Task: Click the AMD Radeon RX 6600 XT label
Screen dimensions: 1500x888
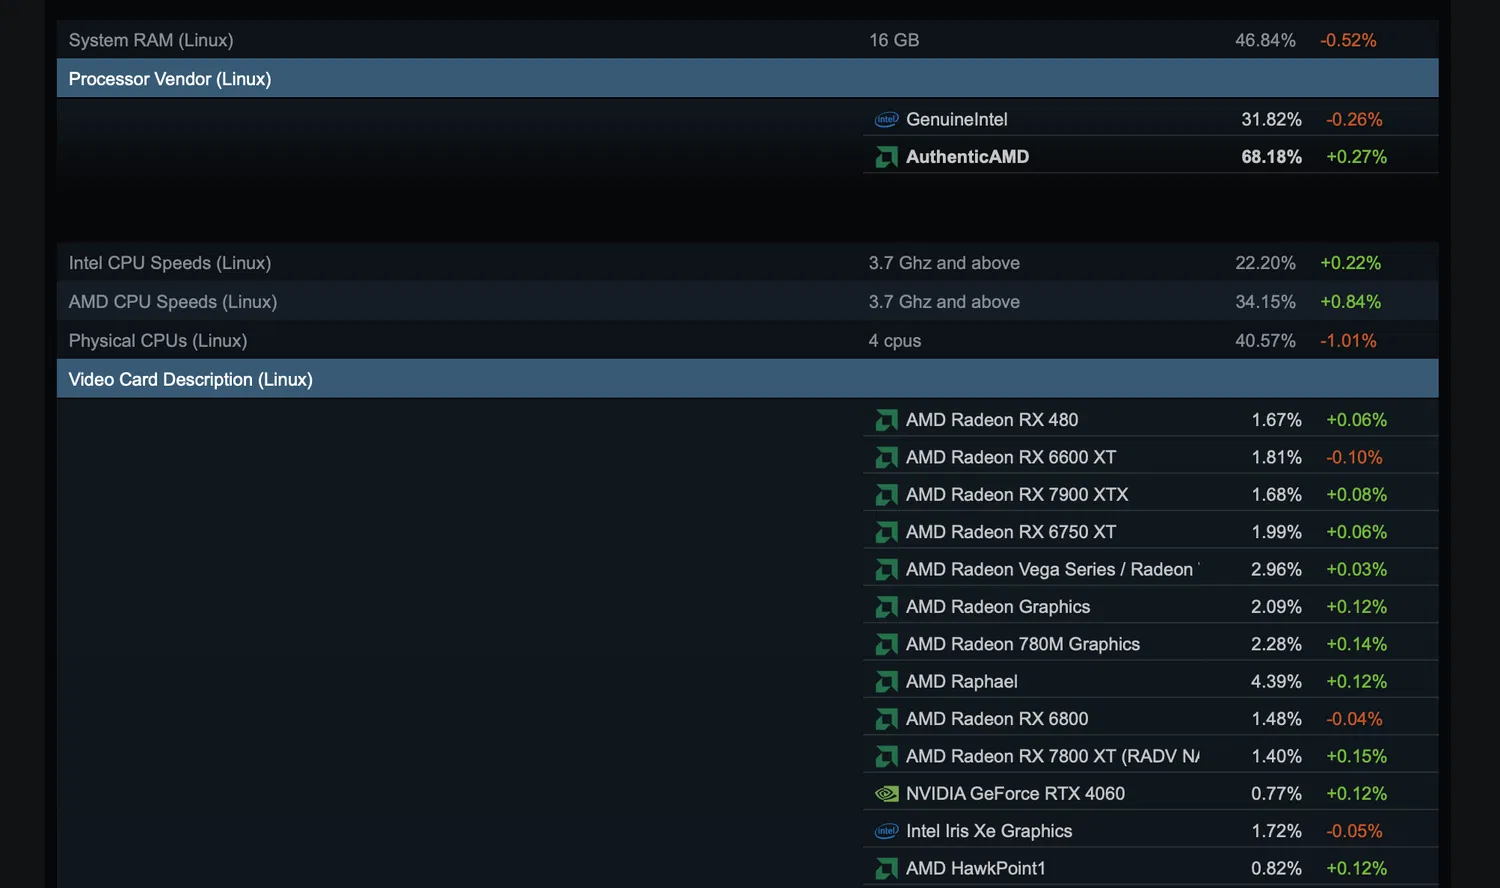Action: [1011, 457]
